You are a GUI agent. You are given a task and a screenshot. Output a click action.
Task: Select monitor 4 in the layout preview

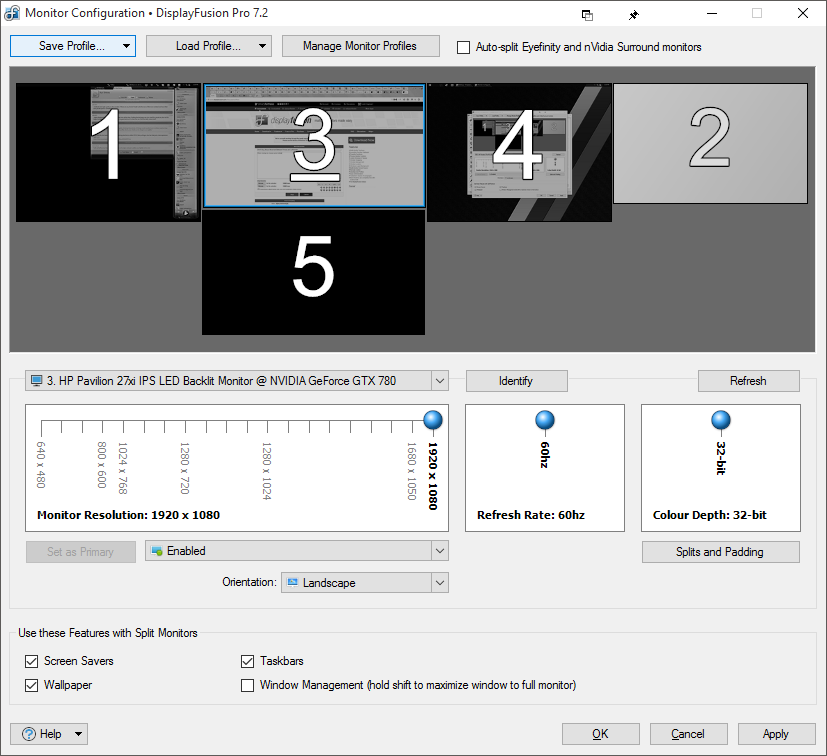pos(518,152)
